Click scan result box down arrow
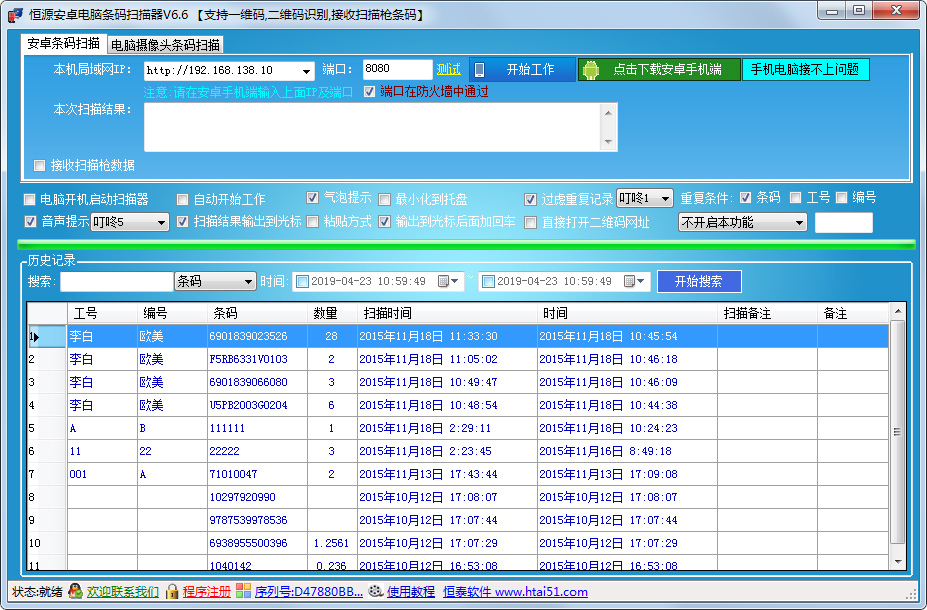 (x=608, y=141)
